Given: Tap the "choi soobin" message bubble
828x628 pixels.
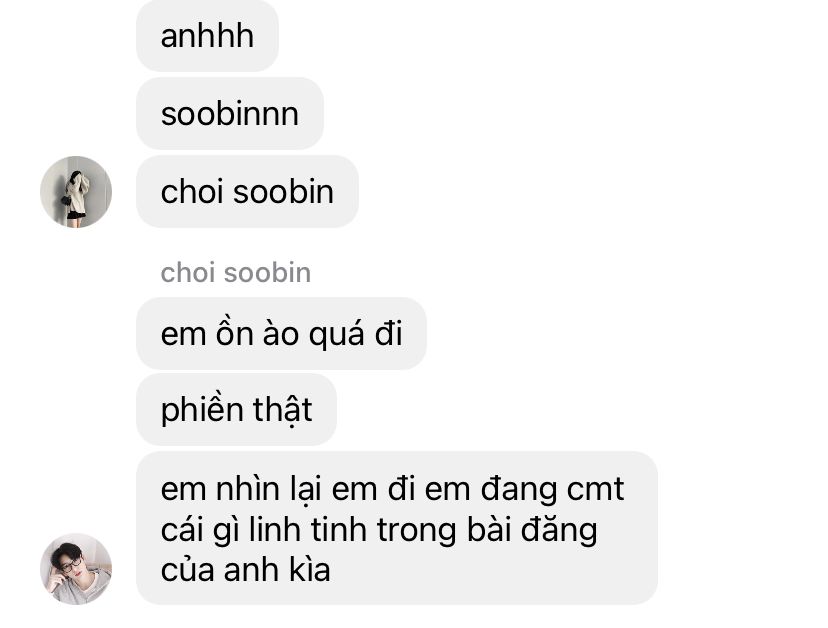Looking at the screenshot, I should coord(247,192).
